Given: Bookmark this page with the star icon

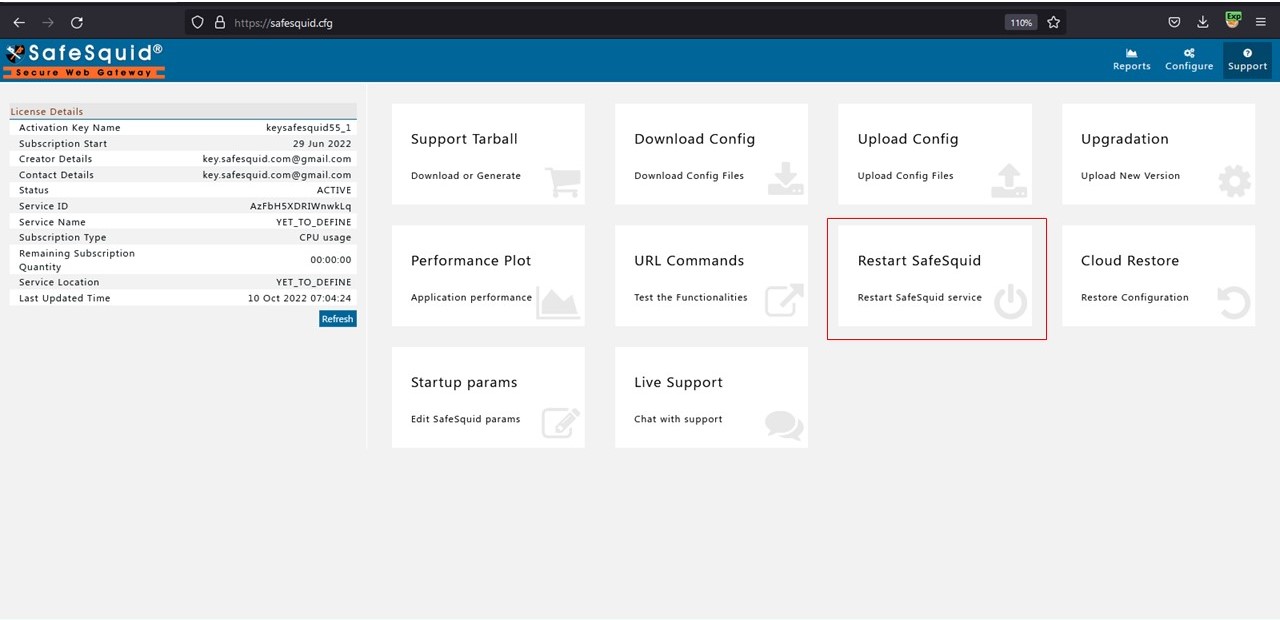Looking at the screenshot, I should (1053, 22).
